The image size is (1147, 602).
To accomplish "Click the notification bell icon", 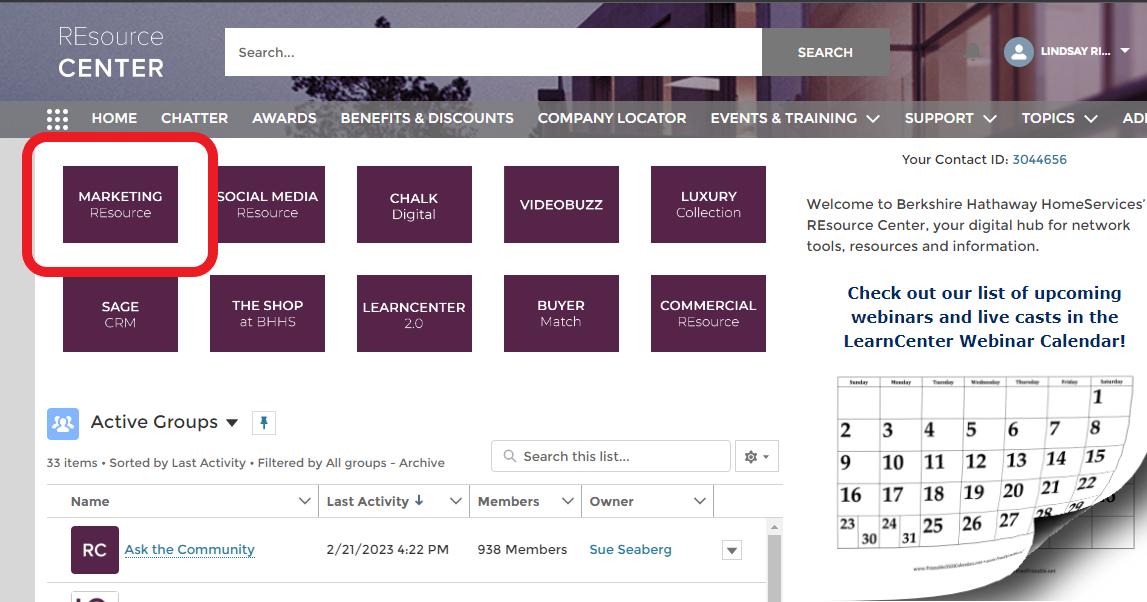I will coord(972,52).
